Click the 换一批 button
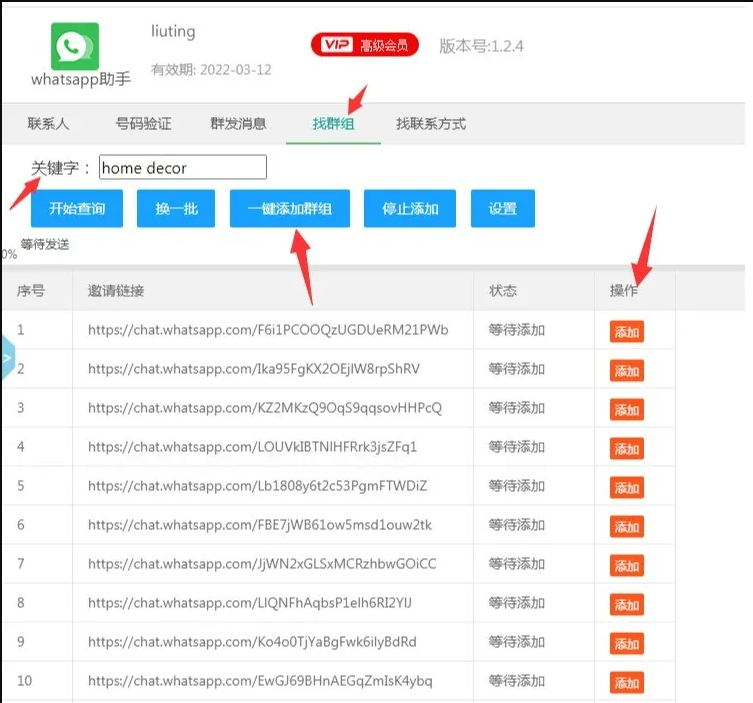 (x=176, y=208)
